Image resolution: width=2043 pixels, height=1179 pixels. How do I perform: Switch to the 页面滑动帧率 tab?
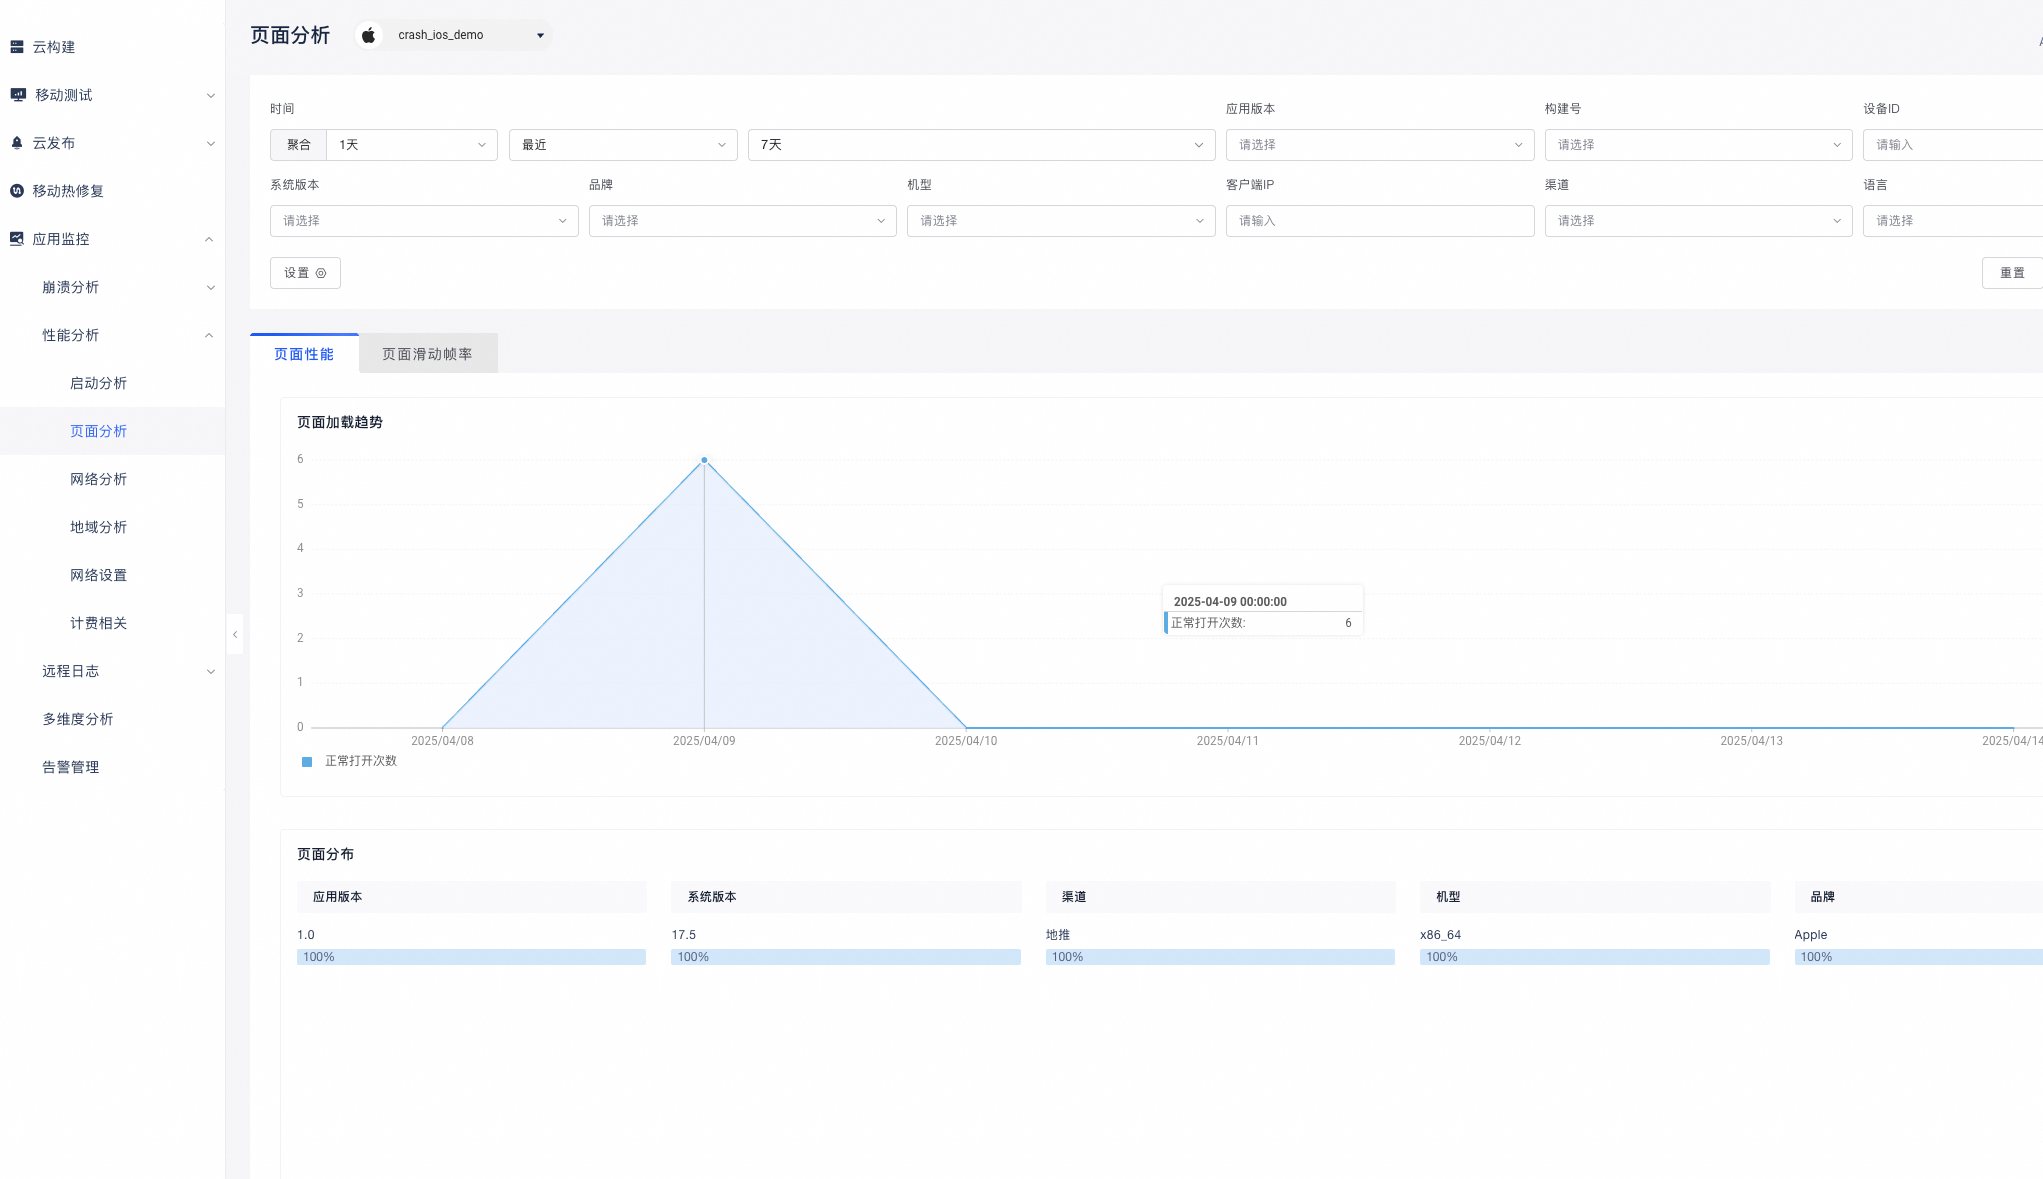coord(428,354)
